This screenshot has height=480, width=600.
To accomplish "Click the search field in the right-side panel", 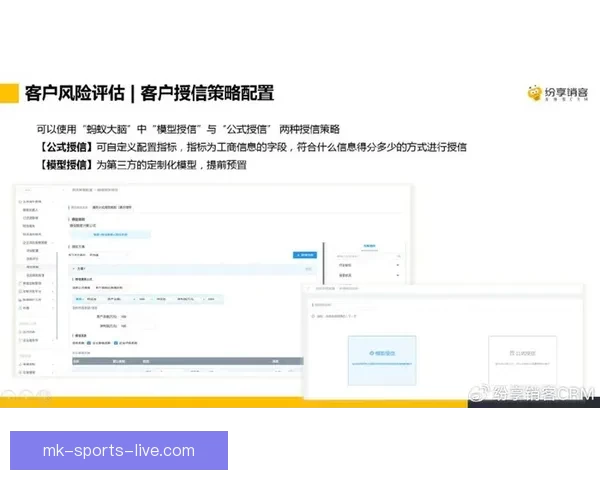I will (369, 256).
